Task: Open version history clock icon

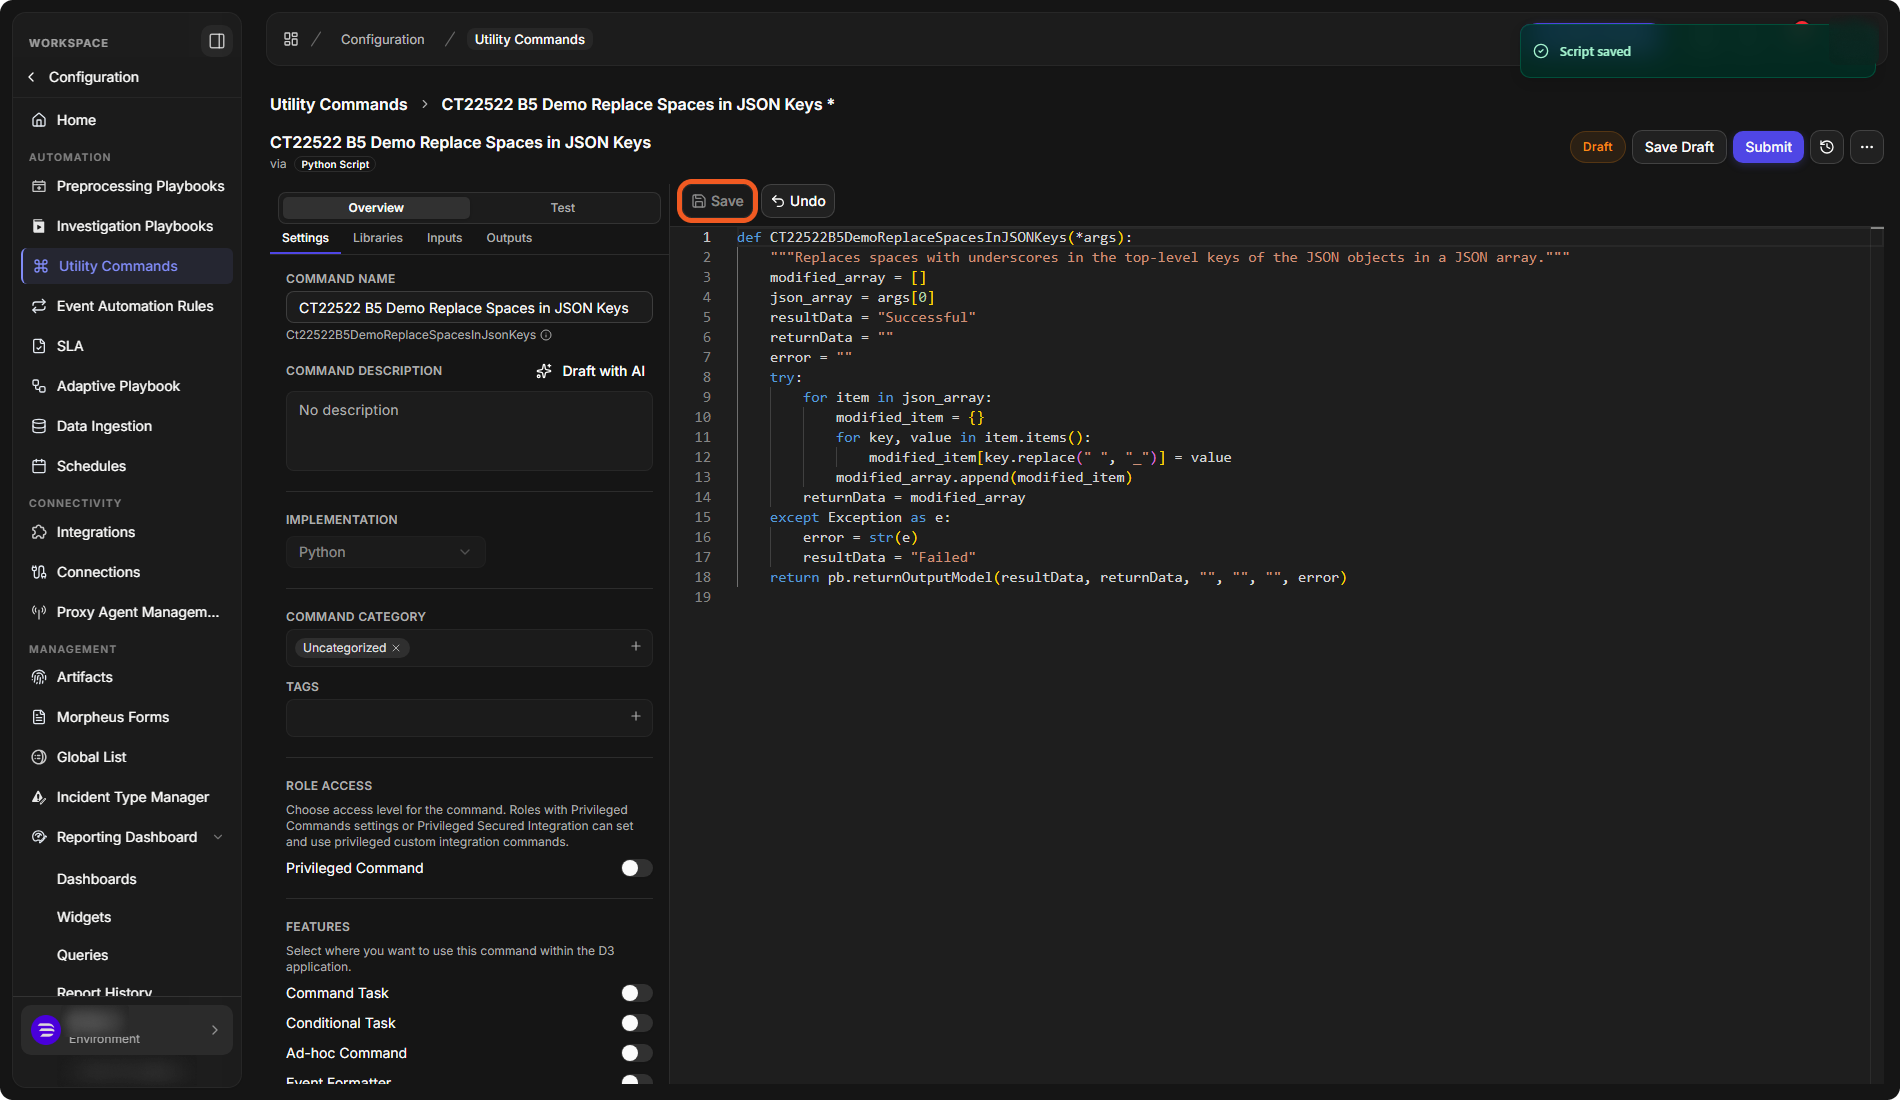Action: [1827, 147]
